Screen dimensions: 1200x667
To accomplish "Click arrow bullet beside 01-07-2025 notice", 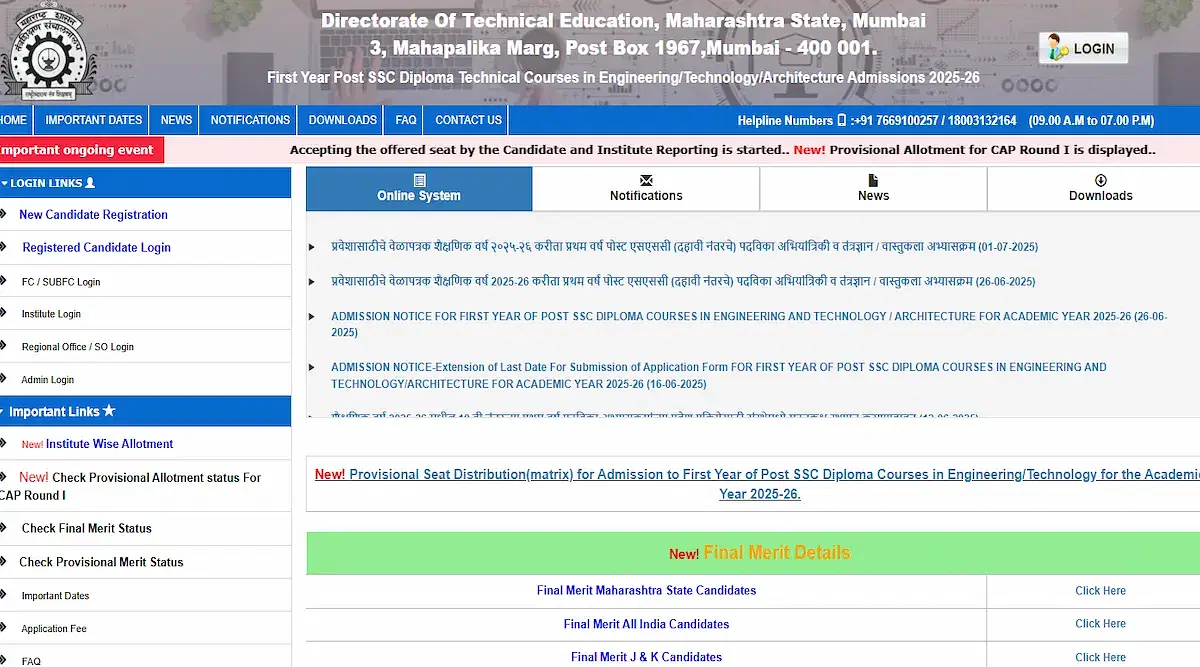I will [312, 247].
